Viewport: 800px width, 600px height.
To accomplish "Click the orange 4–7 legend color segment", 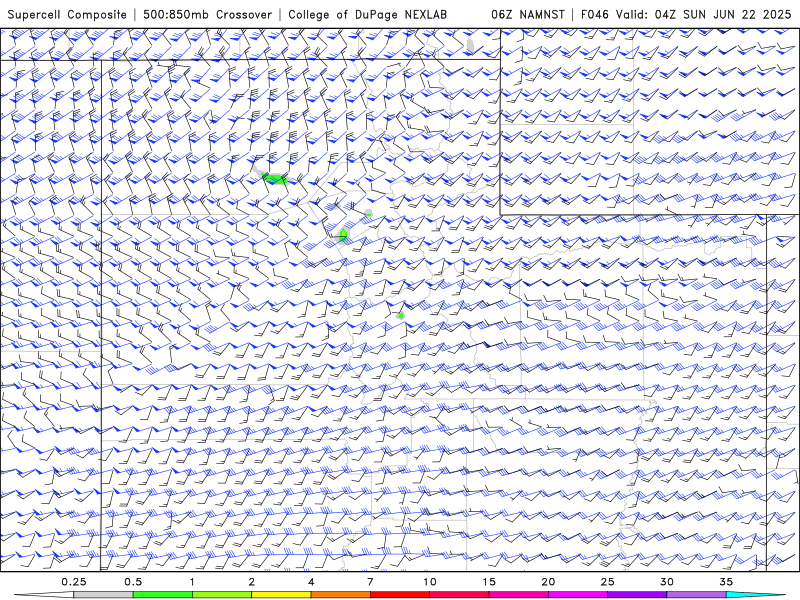I will point(340,595).
